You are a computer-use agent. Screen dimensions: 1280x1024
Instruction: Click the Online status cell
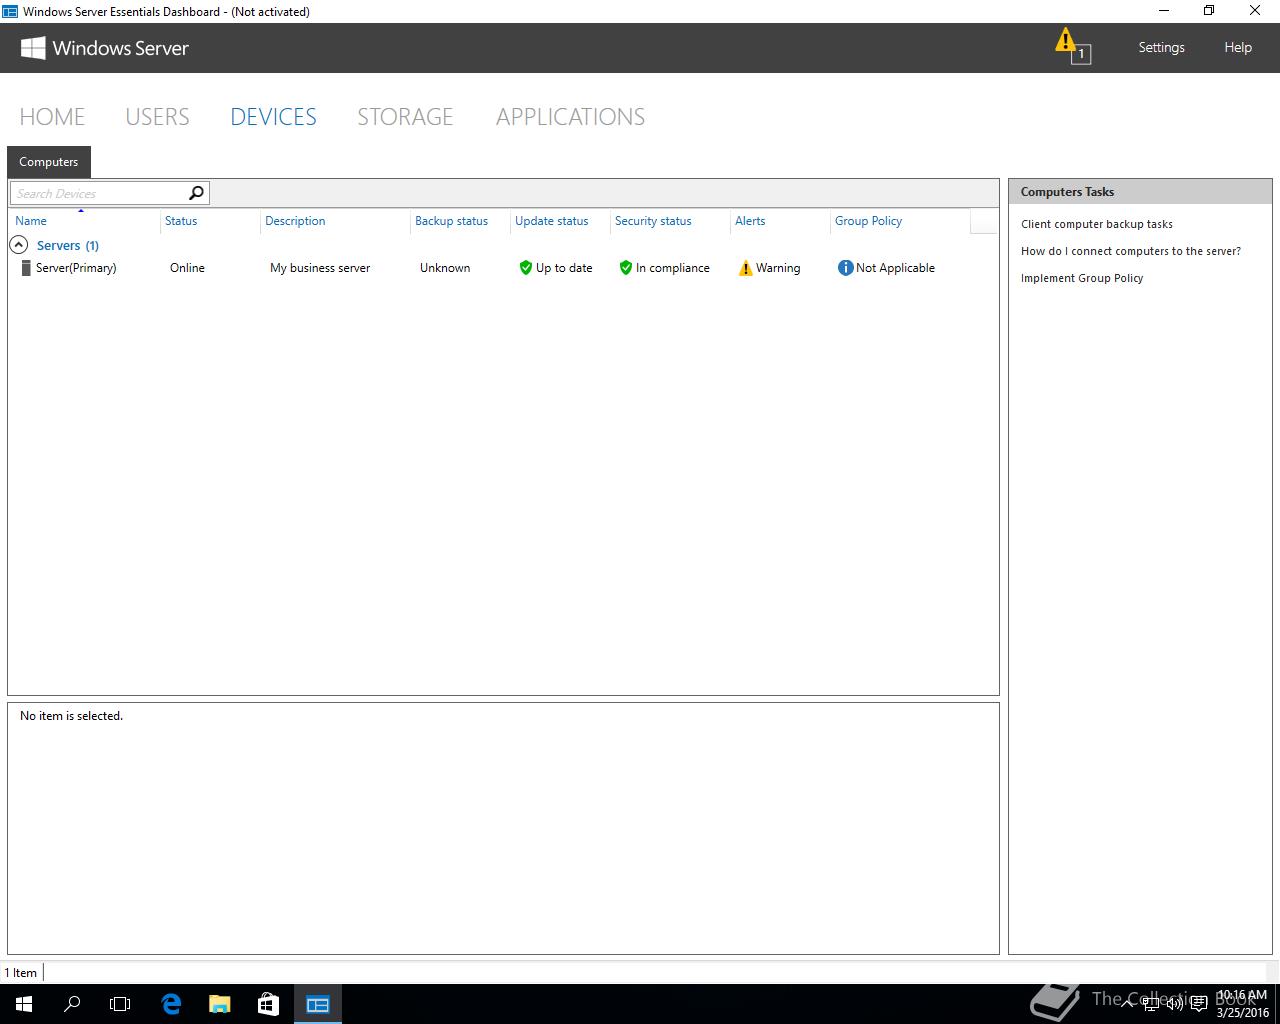[187, 268]
